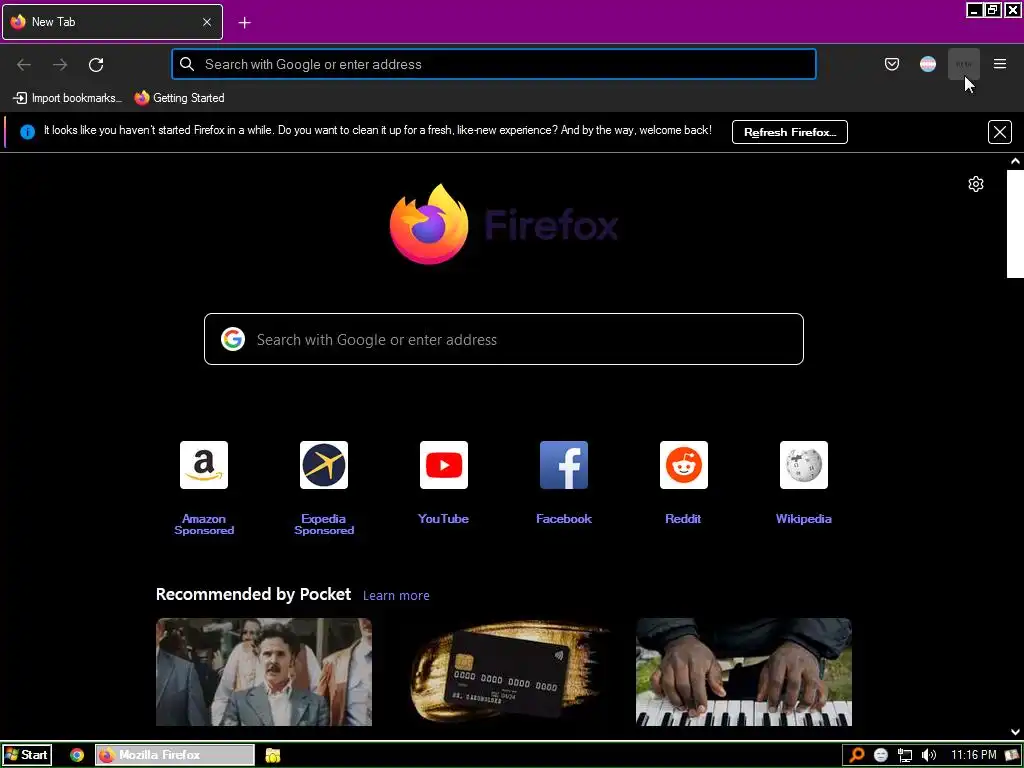Open the Windows Start menu

click(26, 755)
